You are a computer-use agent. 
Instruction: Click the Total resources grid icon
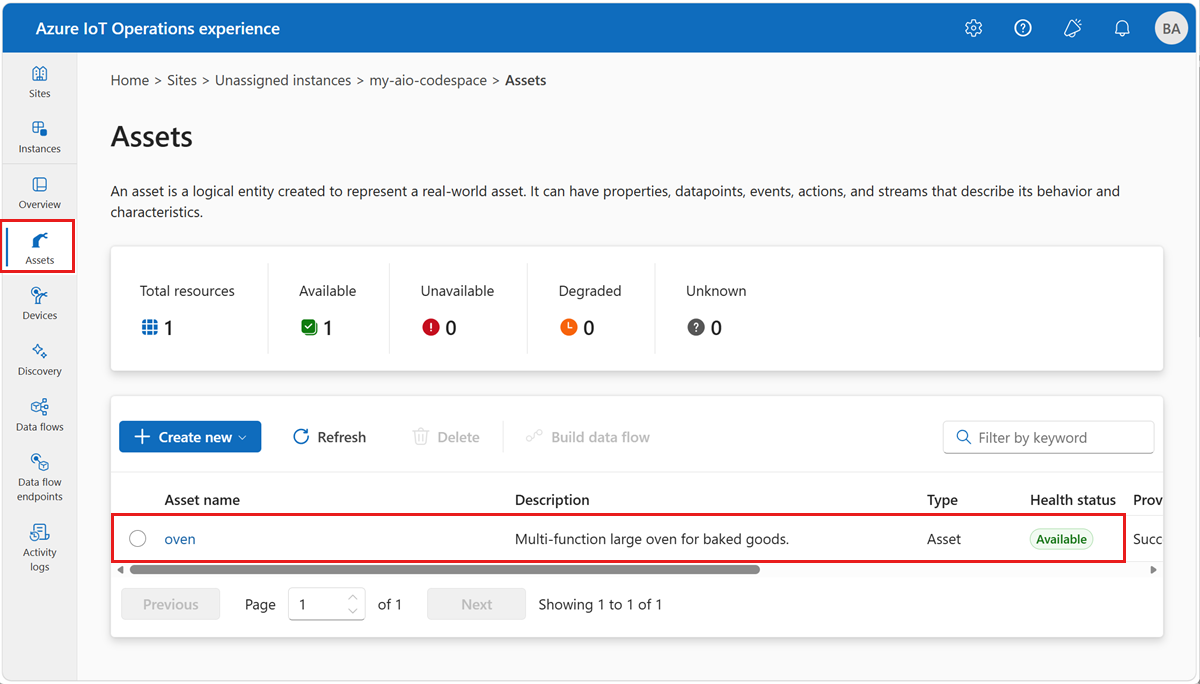pyautogui.click(x=150, y=327)
